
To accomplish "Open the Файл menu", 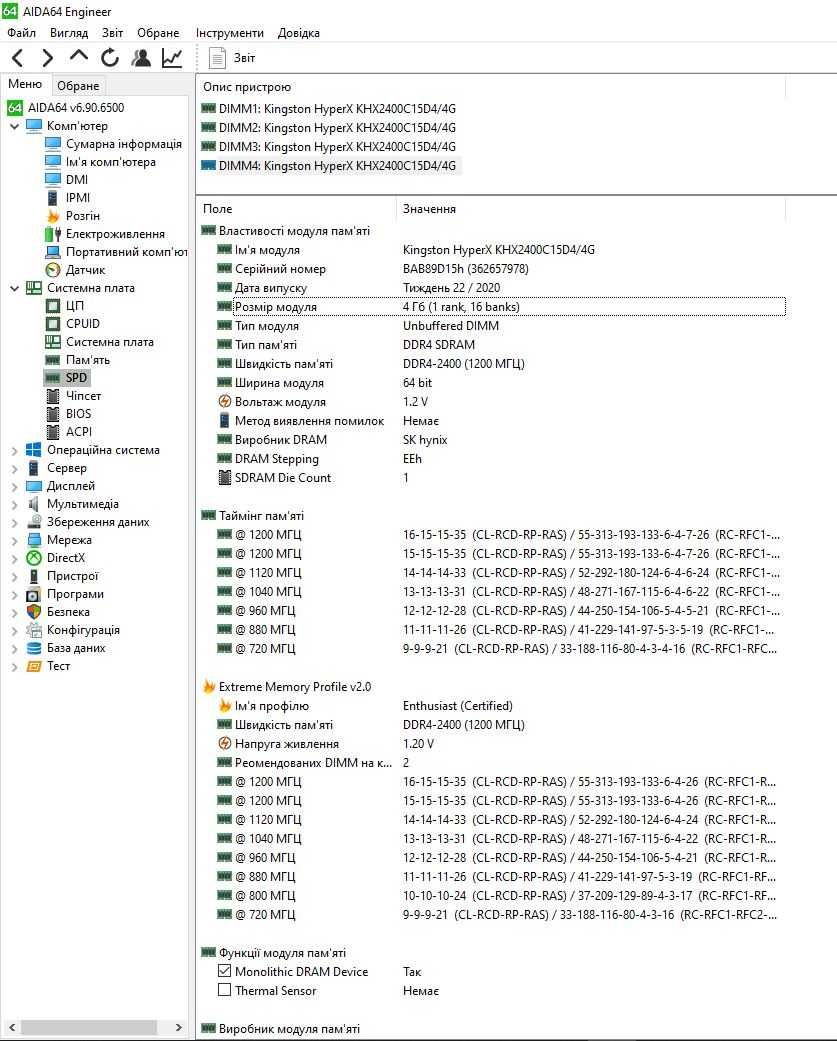I will (21, 33).
